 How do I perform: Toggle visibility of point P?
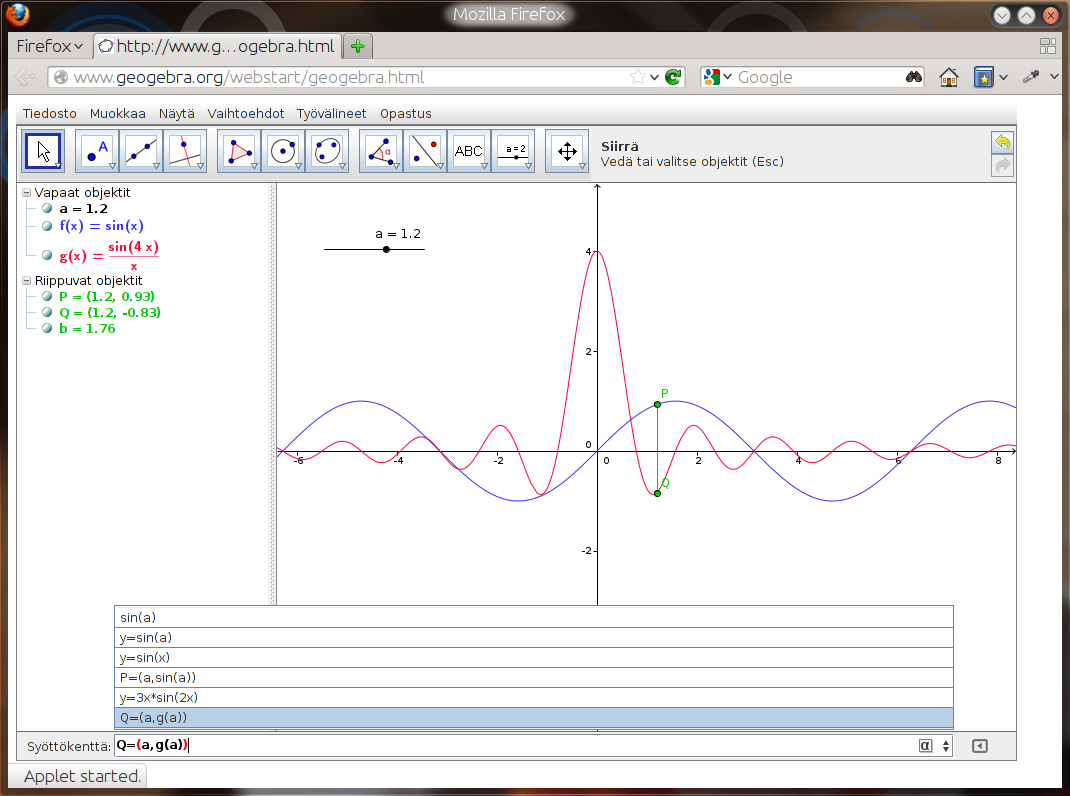pyautogui.click(x=47, y=296)
